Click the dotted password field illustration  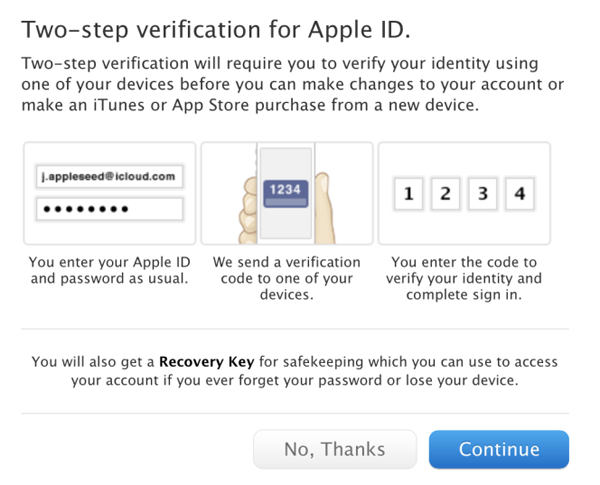tap(109, 209)
